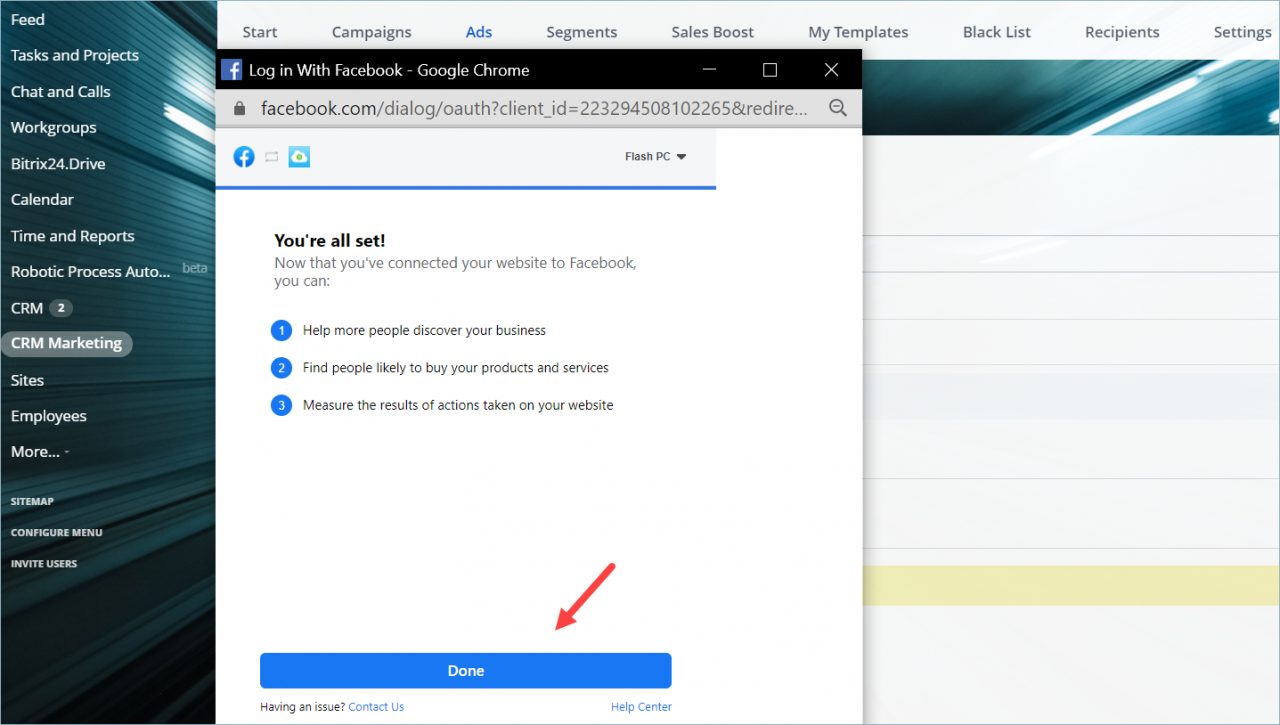The width and height of the screenshot is (1280, 725).
Task: Click the INVITE USERS link
Action: pos(44,563)
